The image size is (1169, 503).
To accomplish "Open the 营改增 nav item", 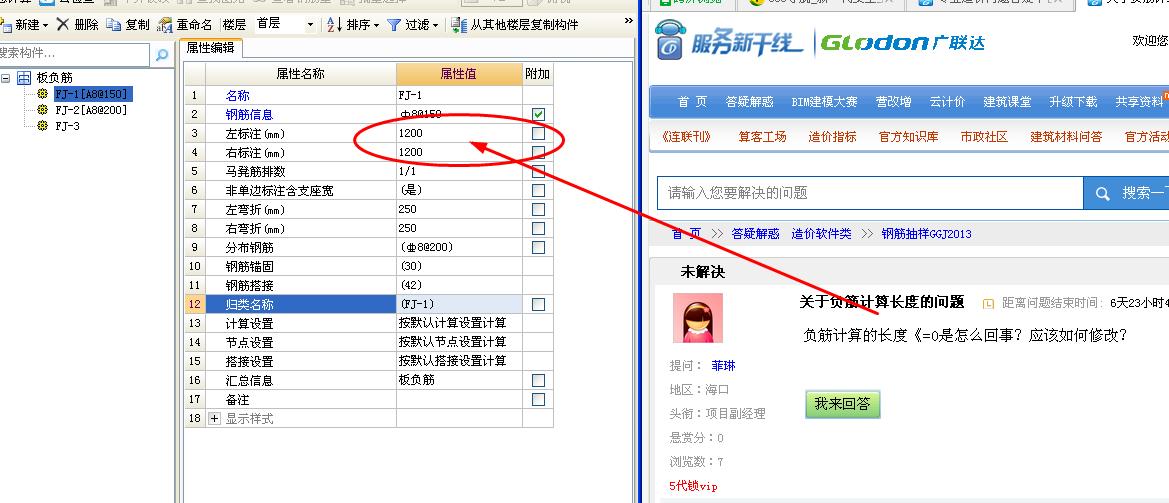I will tap(893, 102).
